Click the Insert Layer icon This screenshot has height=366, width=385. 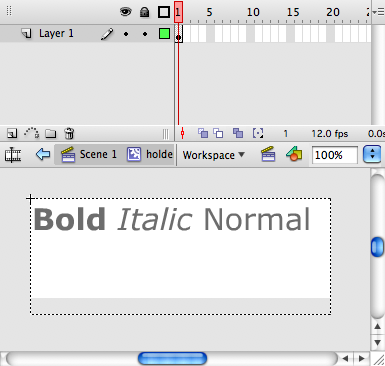coord(12,134)
